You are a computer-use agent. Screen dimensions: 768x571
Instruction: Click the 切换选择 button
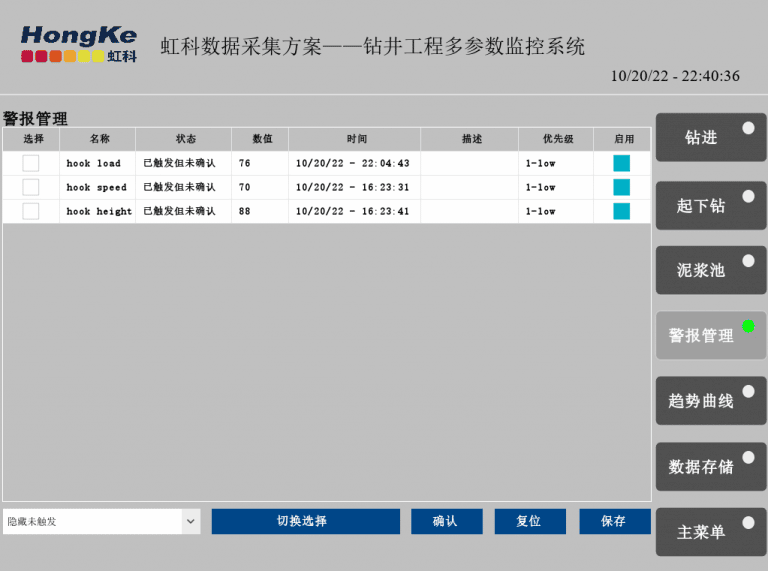point(305,521)
